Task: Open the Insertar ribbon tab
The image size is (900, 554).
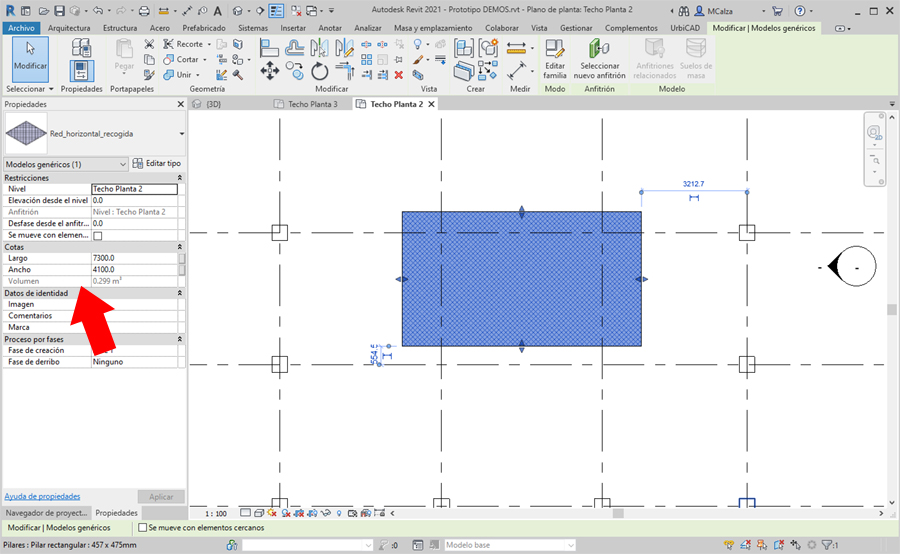Action: click(x=293, y=28)
